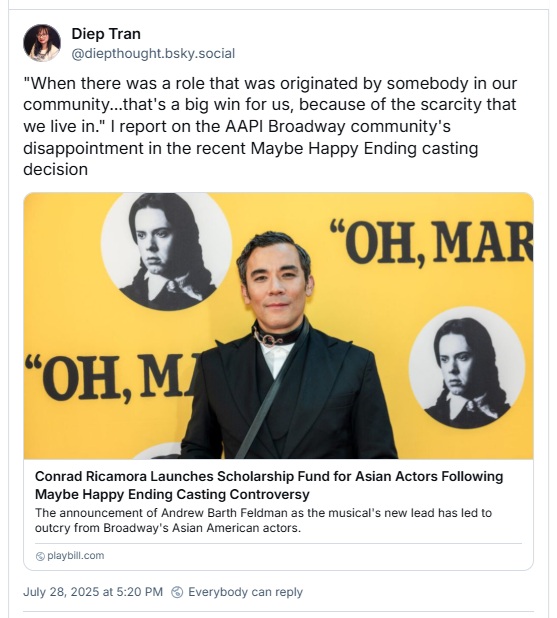Click the word "decision" ending the post
The height and width of the screenshot is (618, 557).
tap(56, 170)
